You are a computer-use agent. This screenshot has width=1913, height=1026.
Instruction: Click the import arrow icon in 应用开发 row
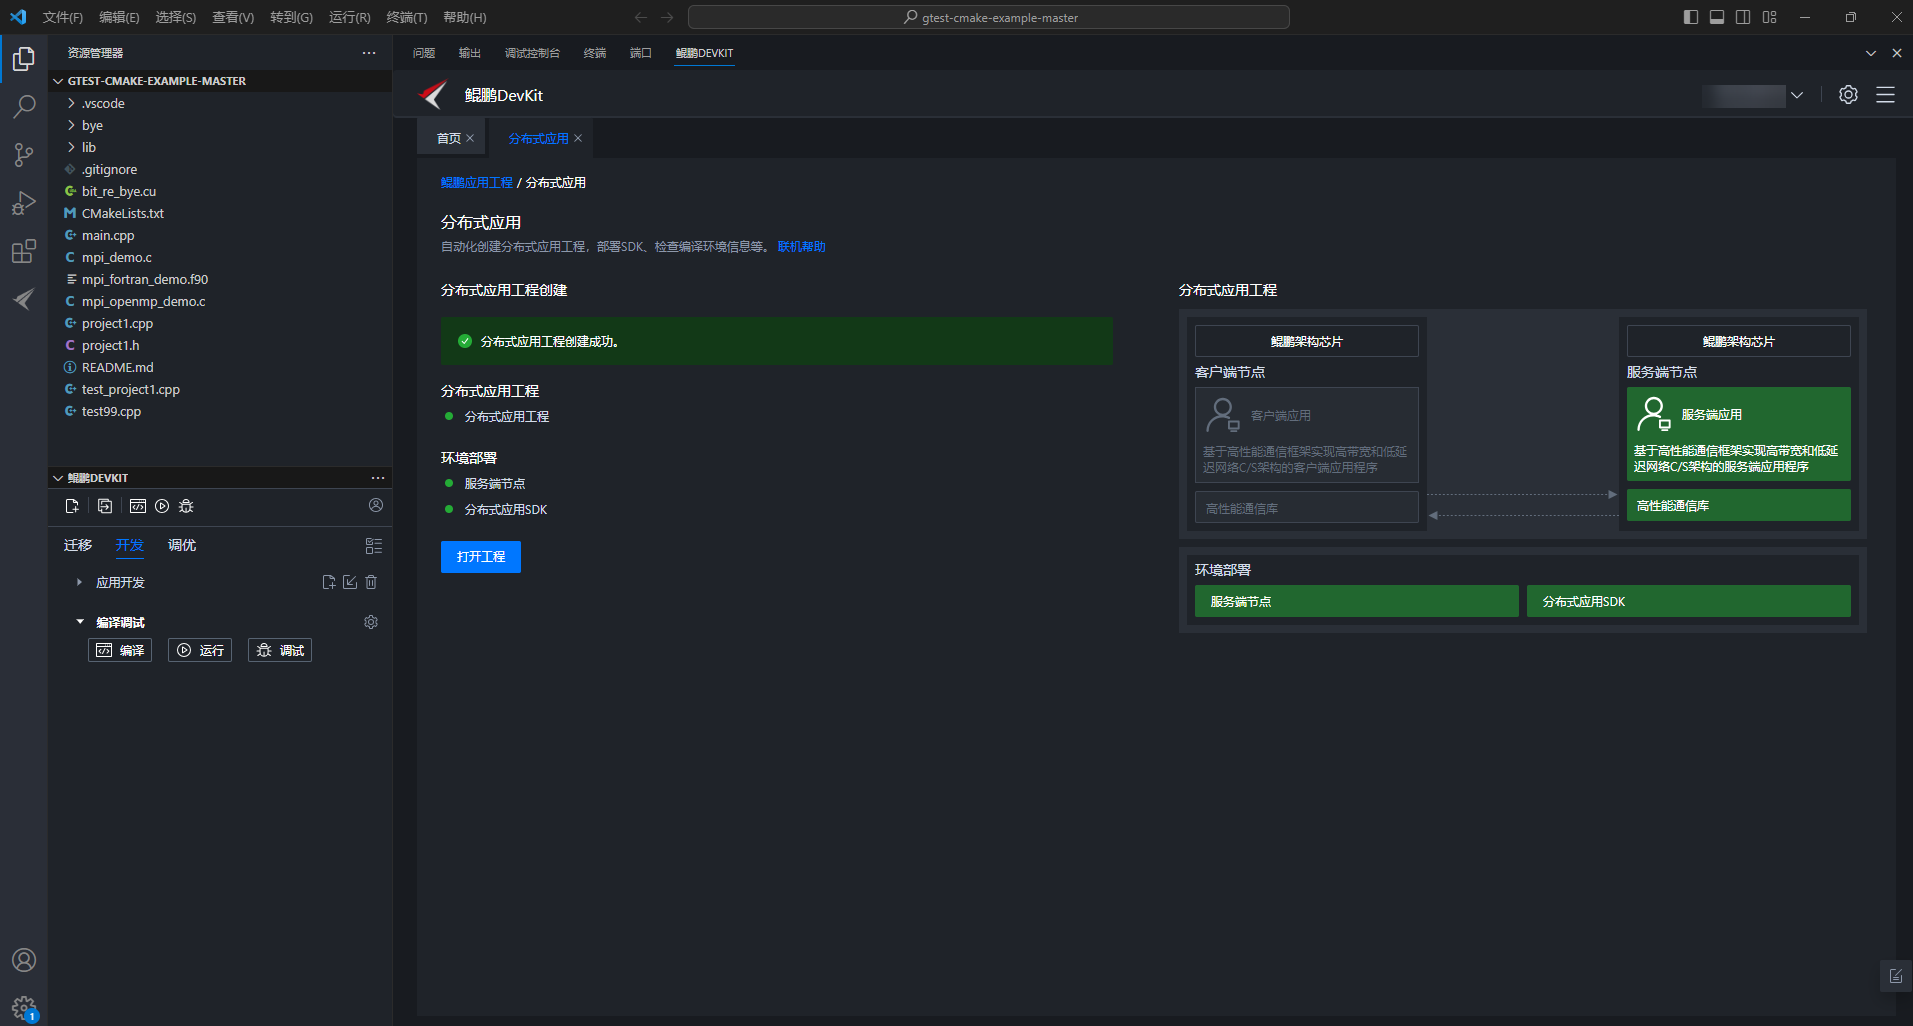pyautogui.click(x=350, y=582)
